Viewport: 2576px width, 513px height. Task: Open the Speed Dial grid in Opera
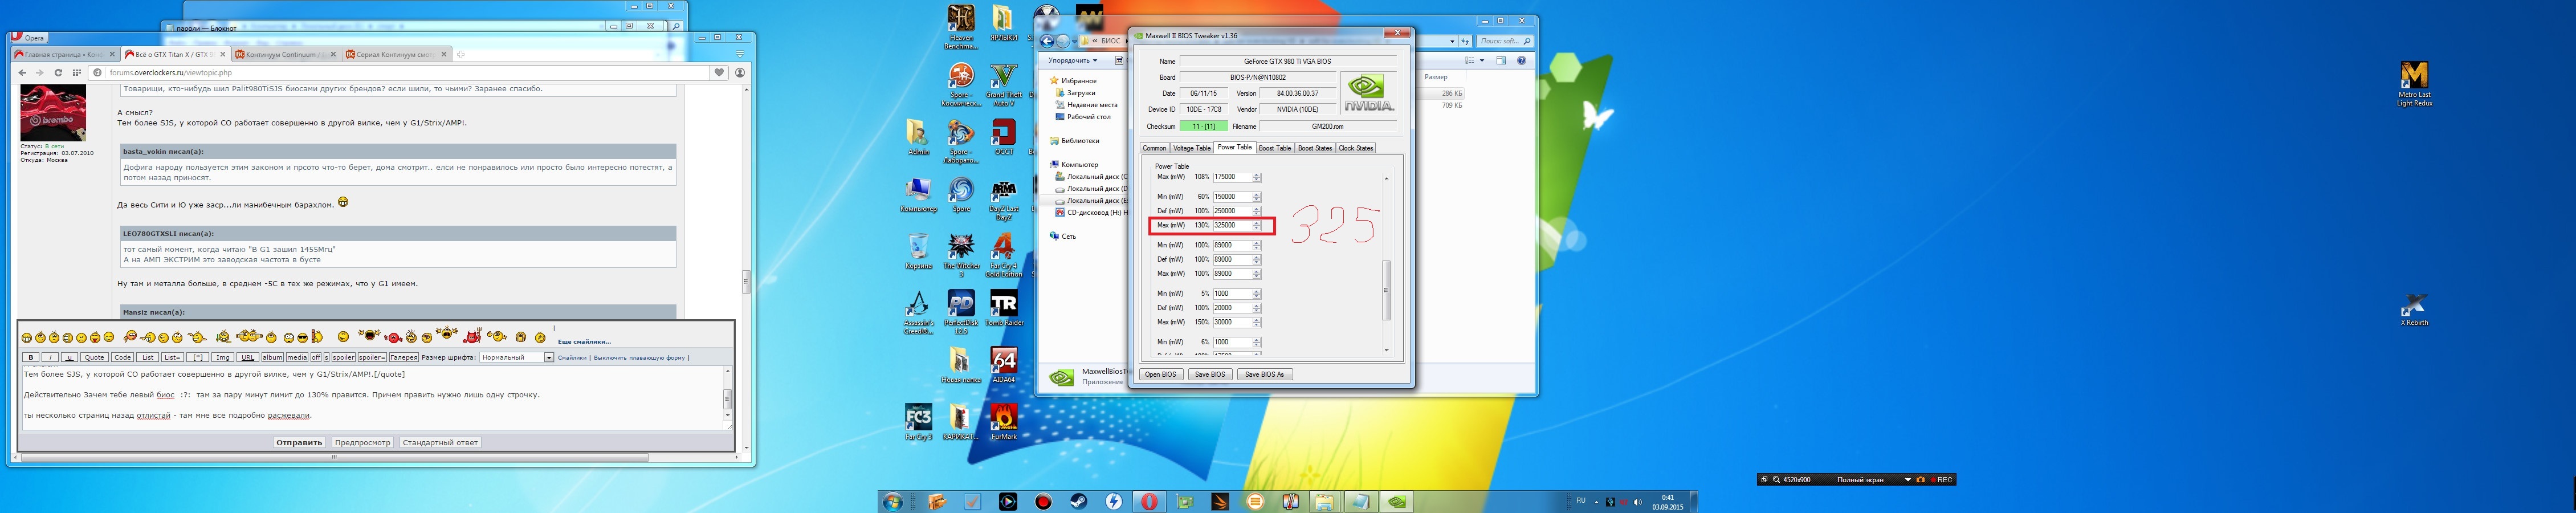(x=76, y=72)
